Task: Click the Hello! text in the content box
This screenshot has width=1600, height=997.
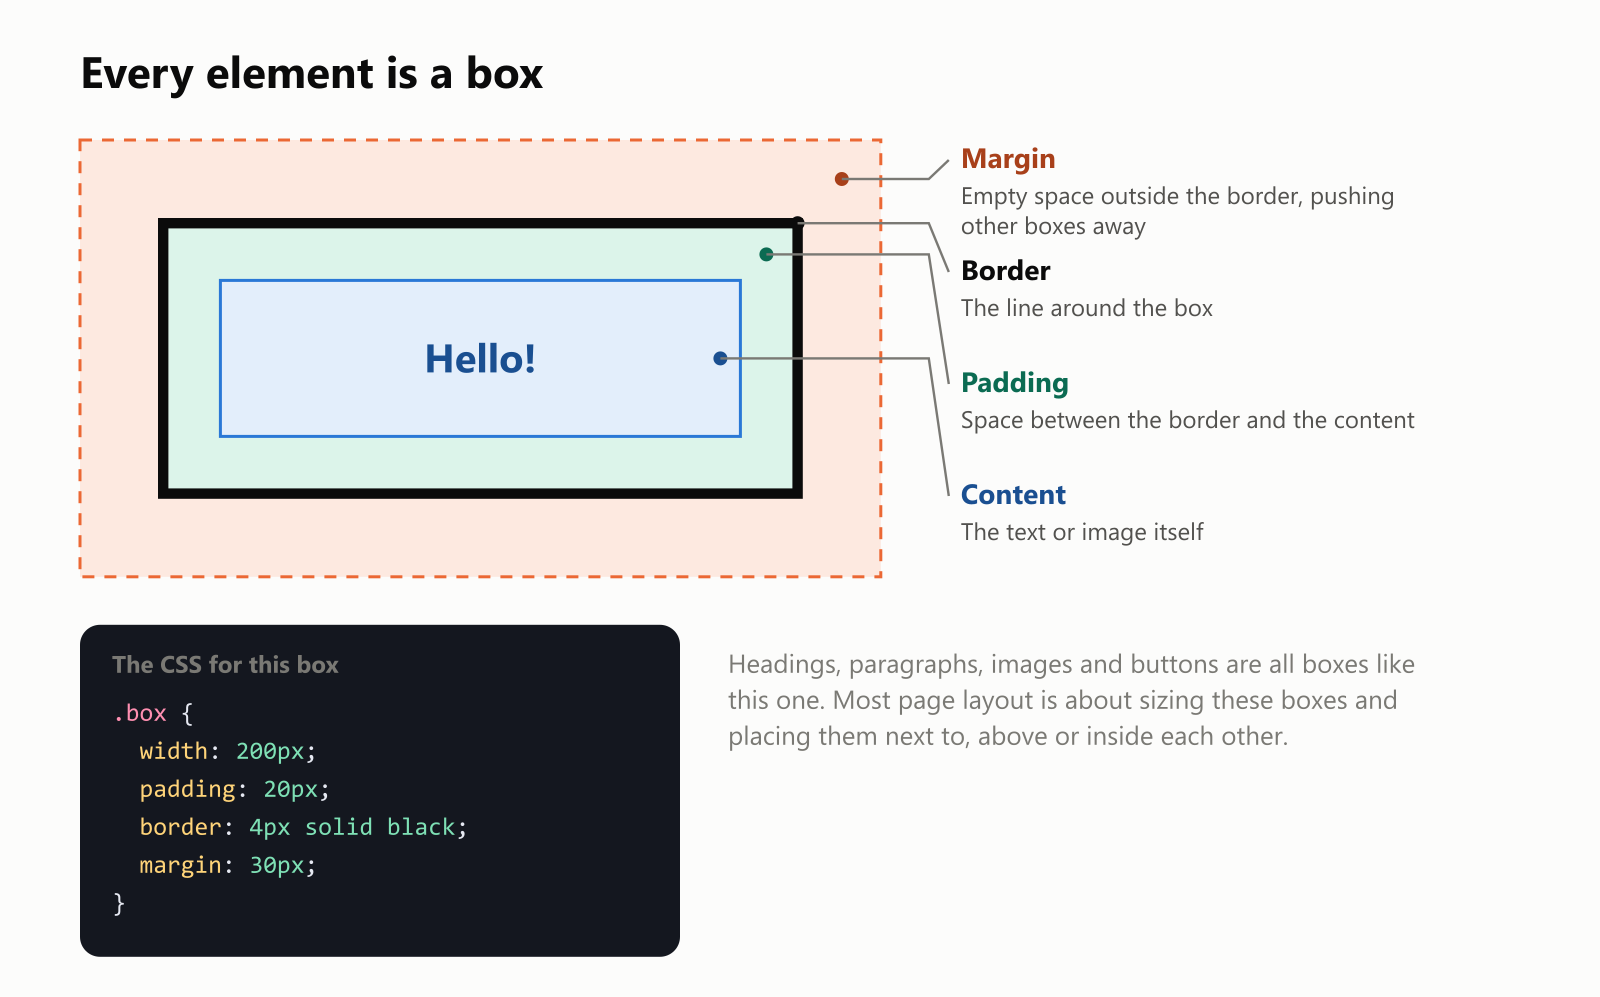Action: tap(480, 359)
